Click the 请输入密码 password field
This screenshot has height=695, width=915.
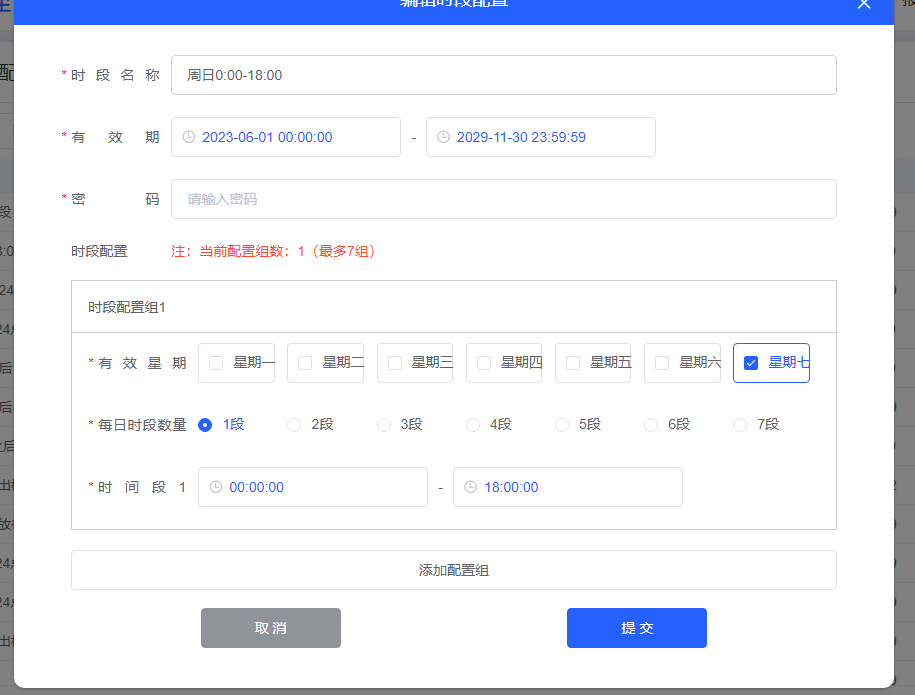point(450,198)
